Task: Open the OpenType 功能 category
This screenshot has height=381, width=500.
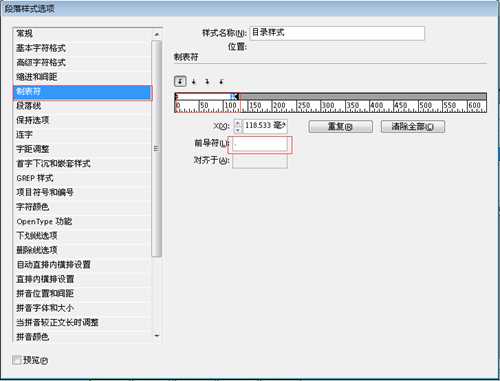Action: tap(82, 221)
